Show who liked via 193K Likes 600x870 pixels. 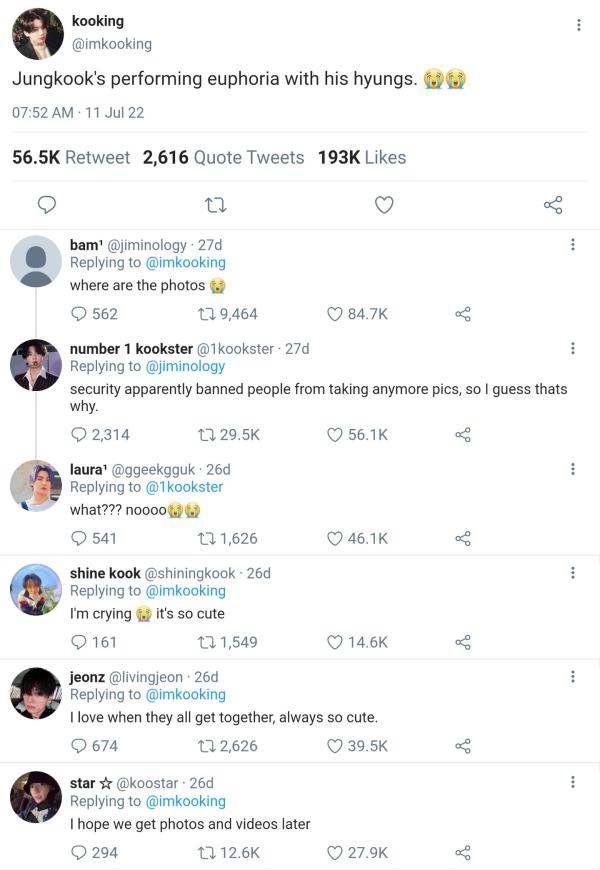(x=362, y=157)
